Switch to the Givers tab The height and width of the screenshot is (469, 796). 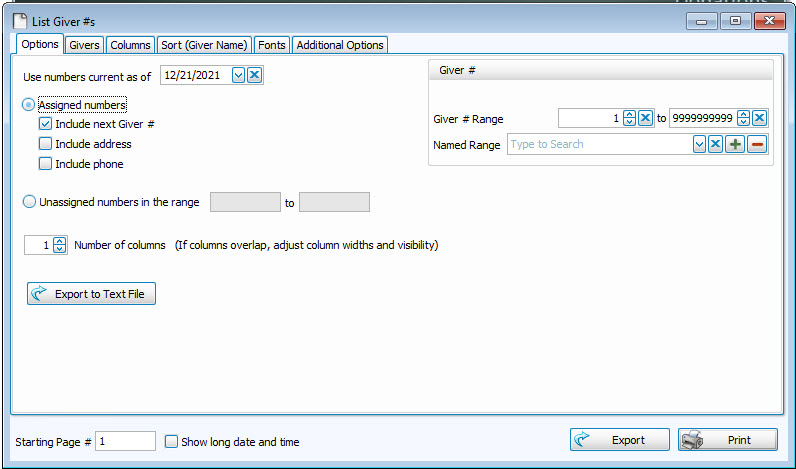84,45
